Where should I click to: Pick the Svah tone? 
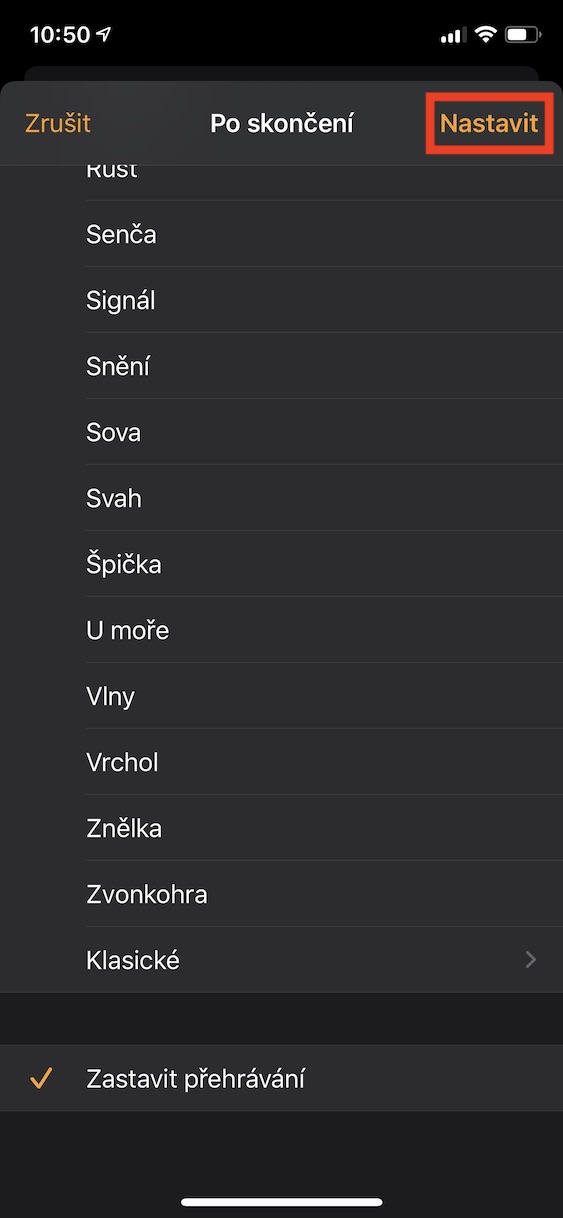tap(281, 498)
